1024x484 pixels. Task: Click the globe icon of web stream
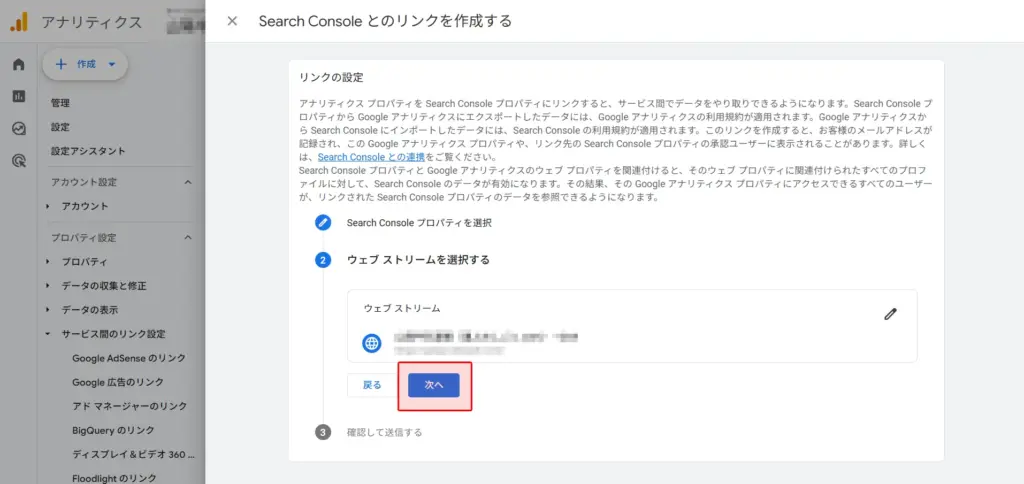pos(372,343)
